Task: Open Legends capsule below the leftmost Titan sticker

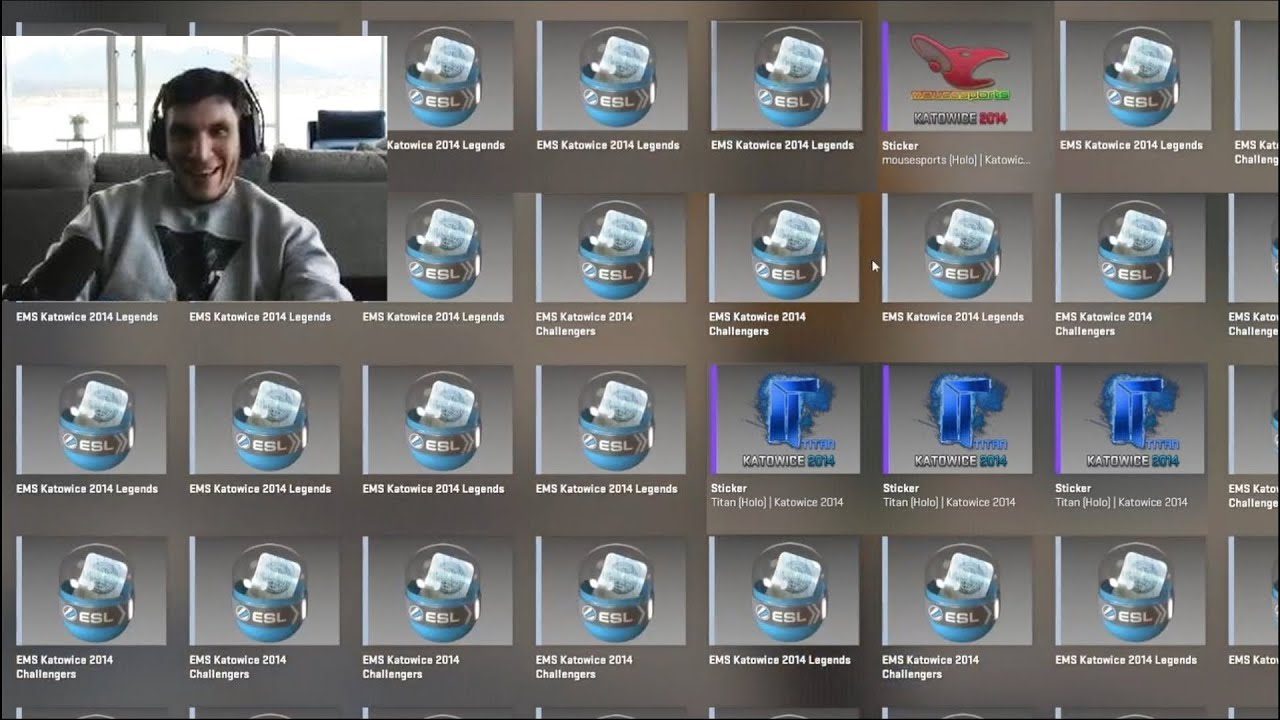Action: (x=786, y=592)
